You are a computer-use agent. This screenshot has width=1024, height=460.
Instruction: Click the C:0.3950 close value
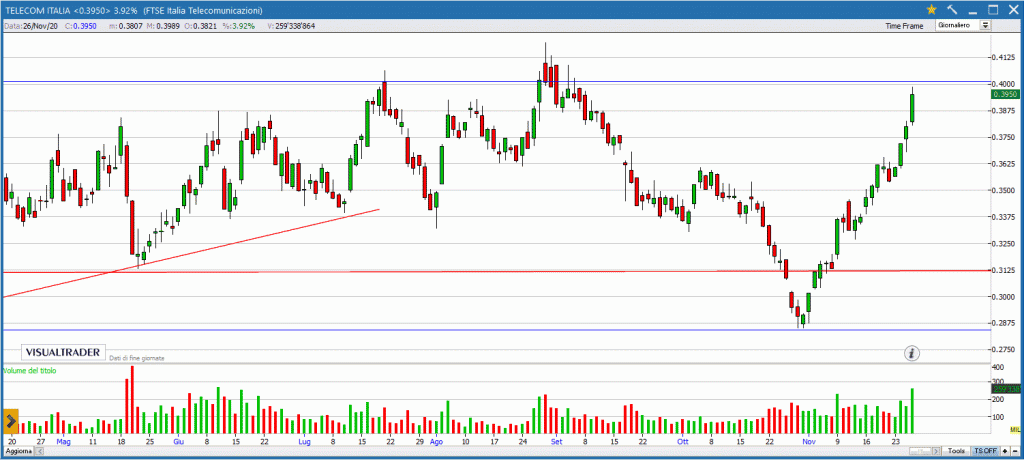(80, 26)
